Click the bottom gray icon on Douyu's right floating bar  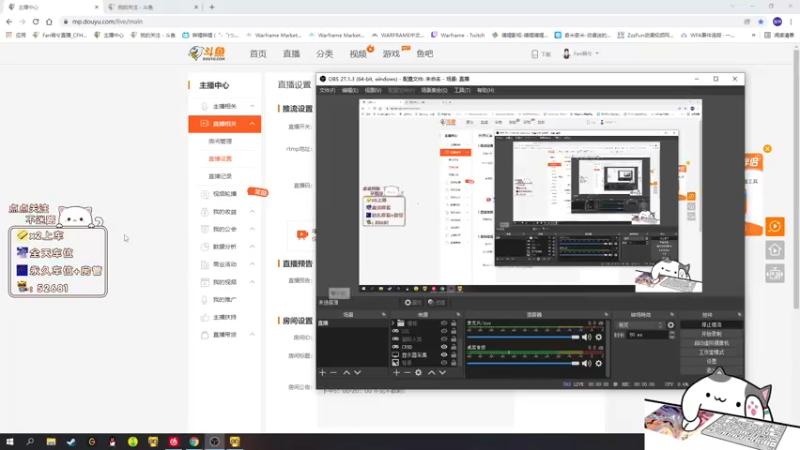coord(774,273)
